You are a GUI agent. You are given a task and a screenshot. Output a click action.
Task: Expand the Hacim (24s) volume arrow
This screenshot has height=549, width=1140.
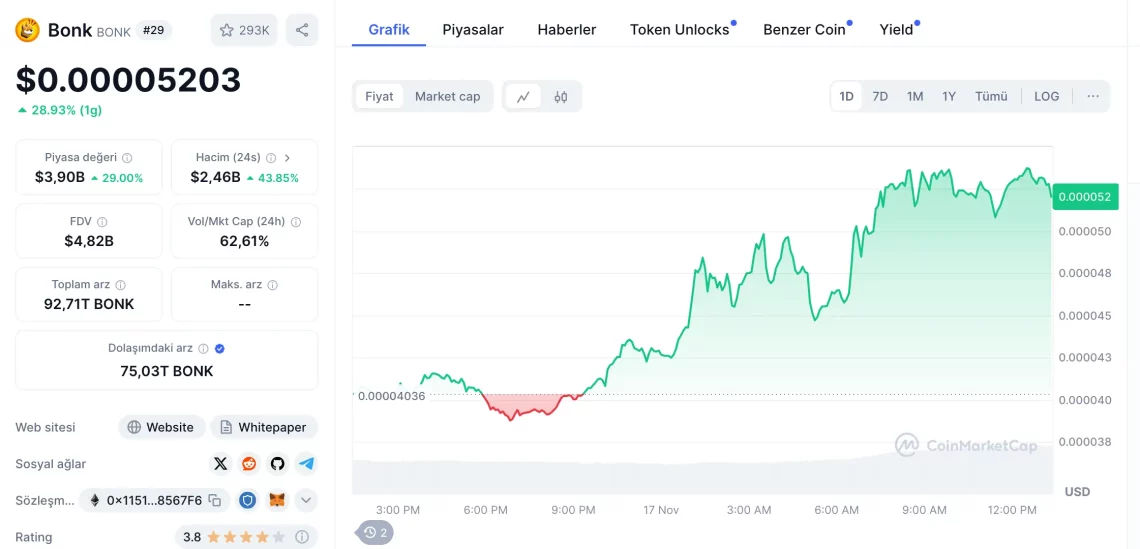point(288,158)
